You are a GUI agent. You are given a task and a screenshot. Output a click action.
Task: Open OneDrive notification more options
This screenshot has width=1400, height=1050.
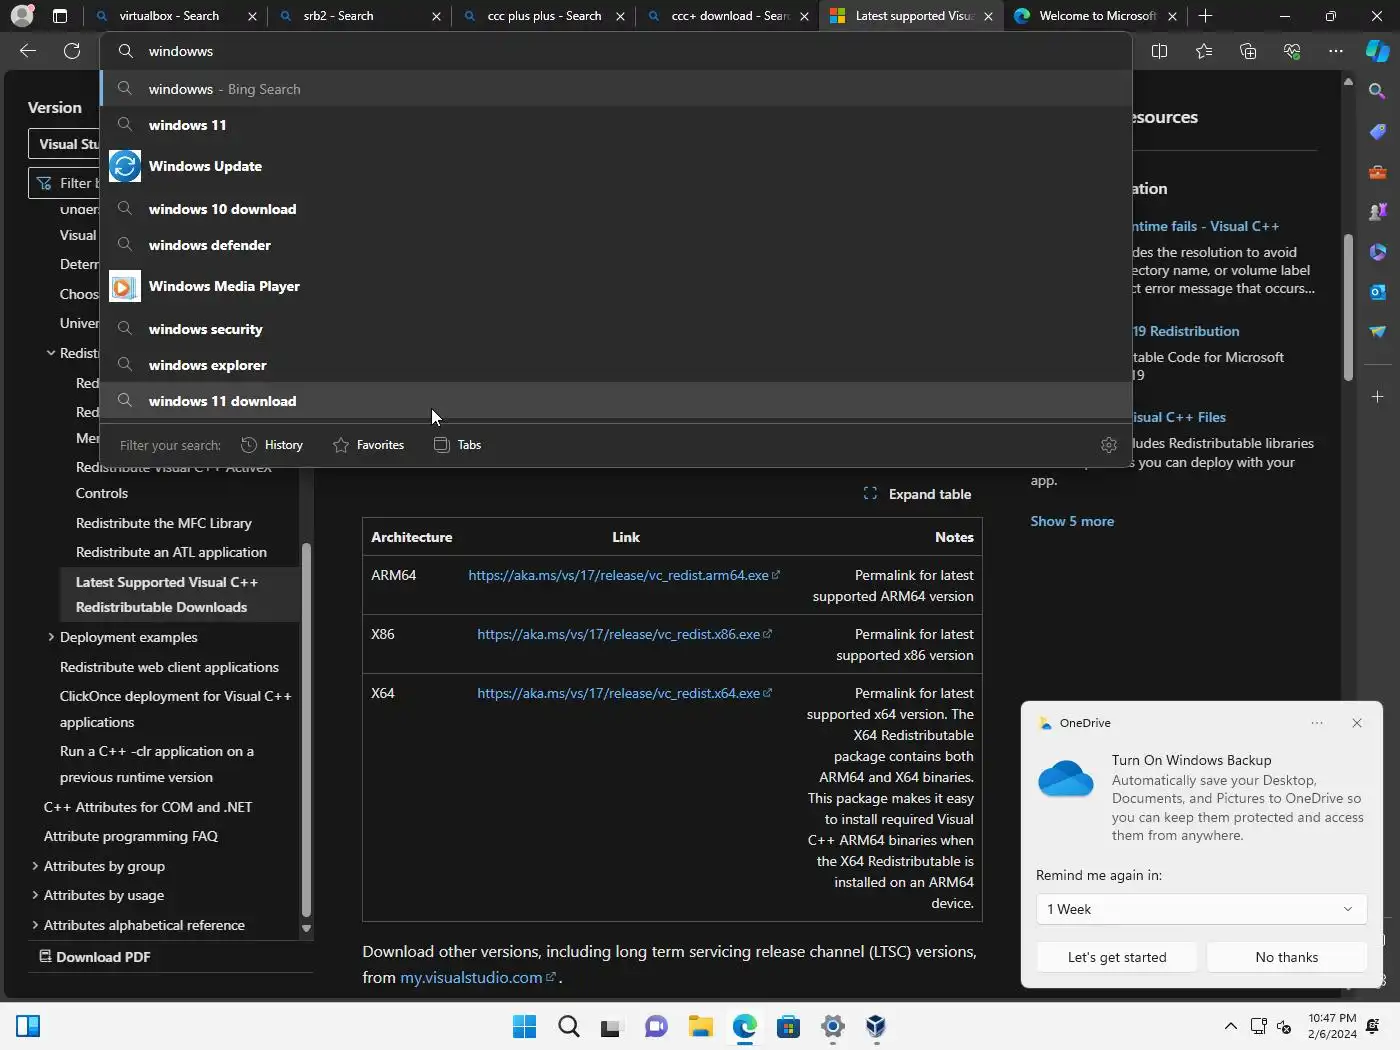coord(1317,723)
